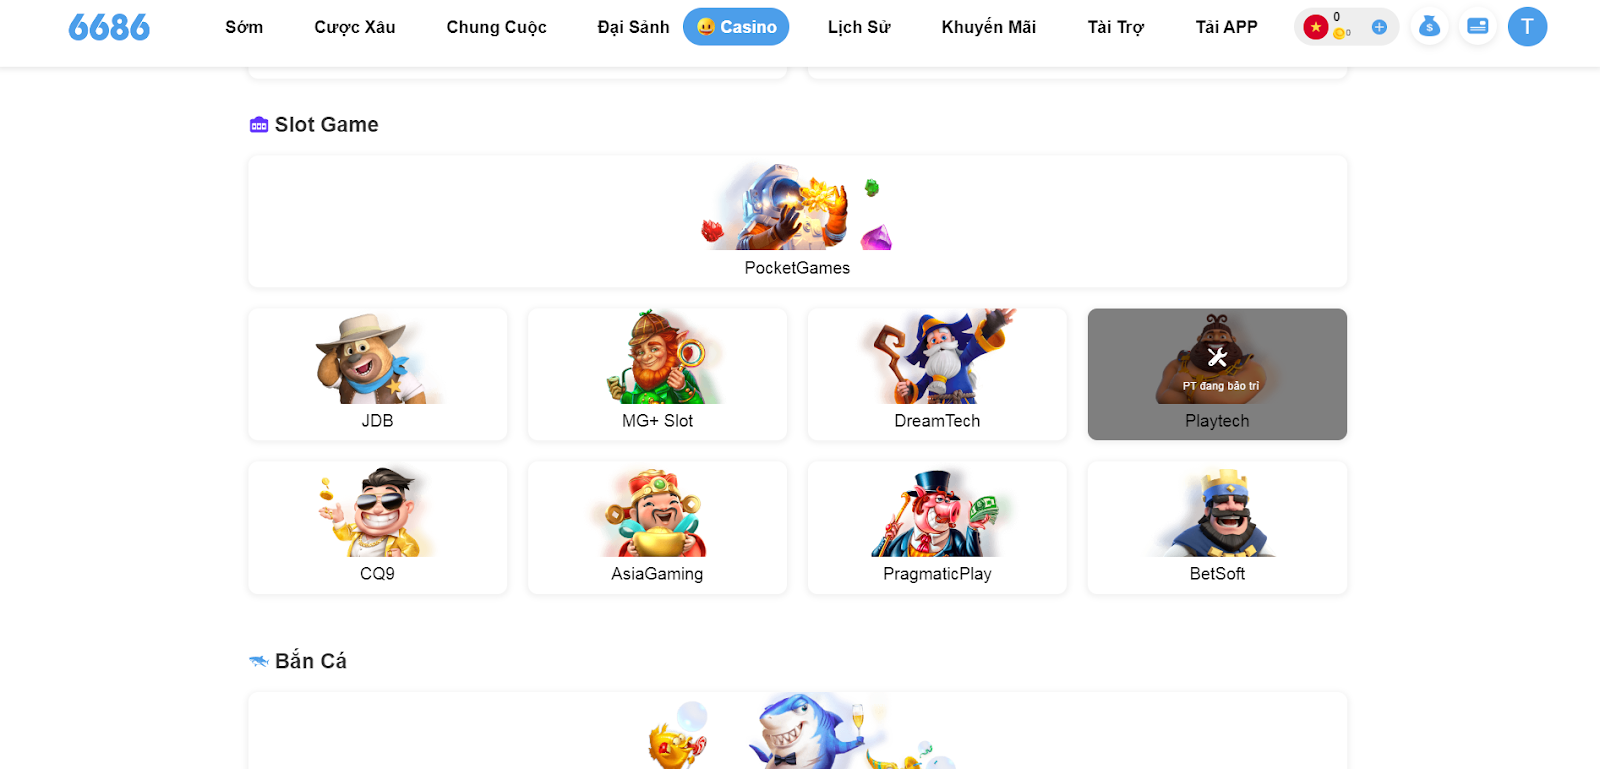Open the Cược Xâu menu item

(x=355, y=27)
